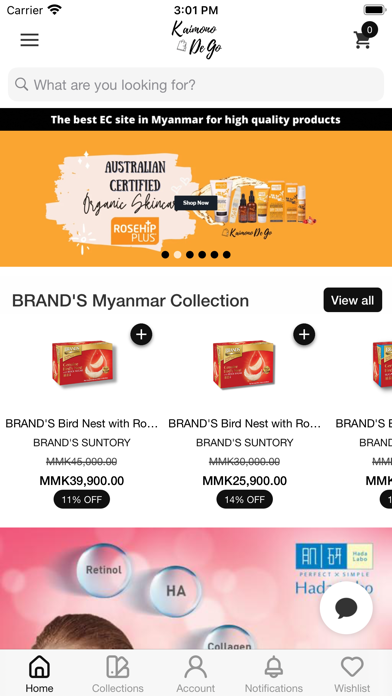Open the chat bubble support button

point(346,608)
